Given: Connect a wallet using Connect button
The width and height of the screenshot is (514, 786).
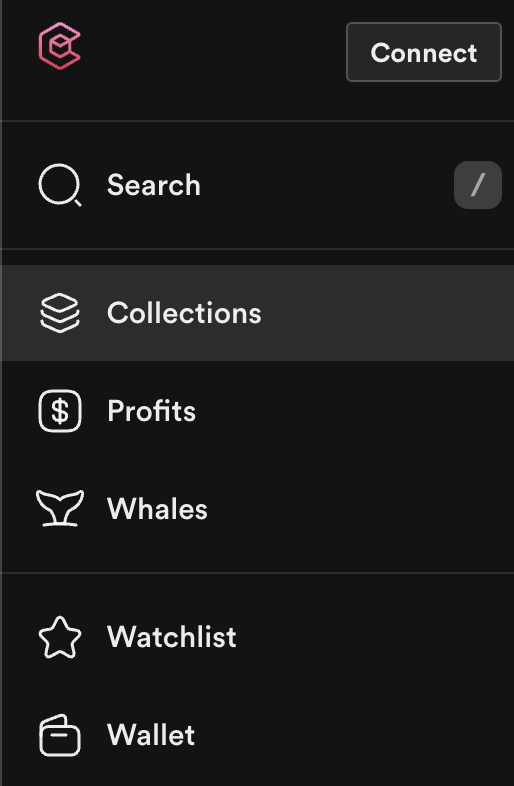Looking at the screenshot, I should point(424,52).
